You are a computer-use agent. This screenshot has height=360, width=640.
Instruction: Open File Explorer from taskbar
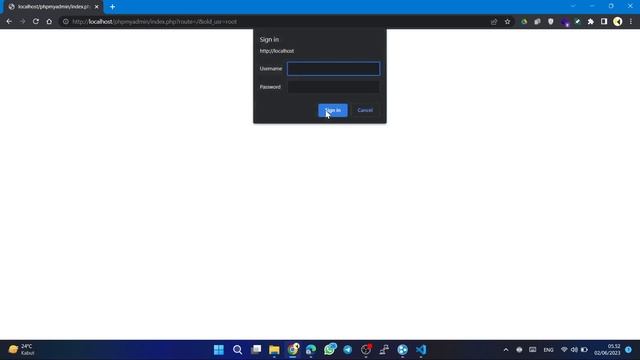click(274, 350)
